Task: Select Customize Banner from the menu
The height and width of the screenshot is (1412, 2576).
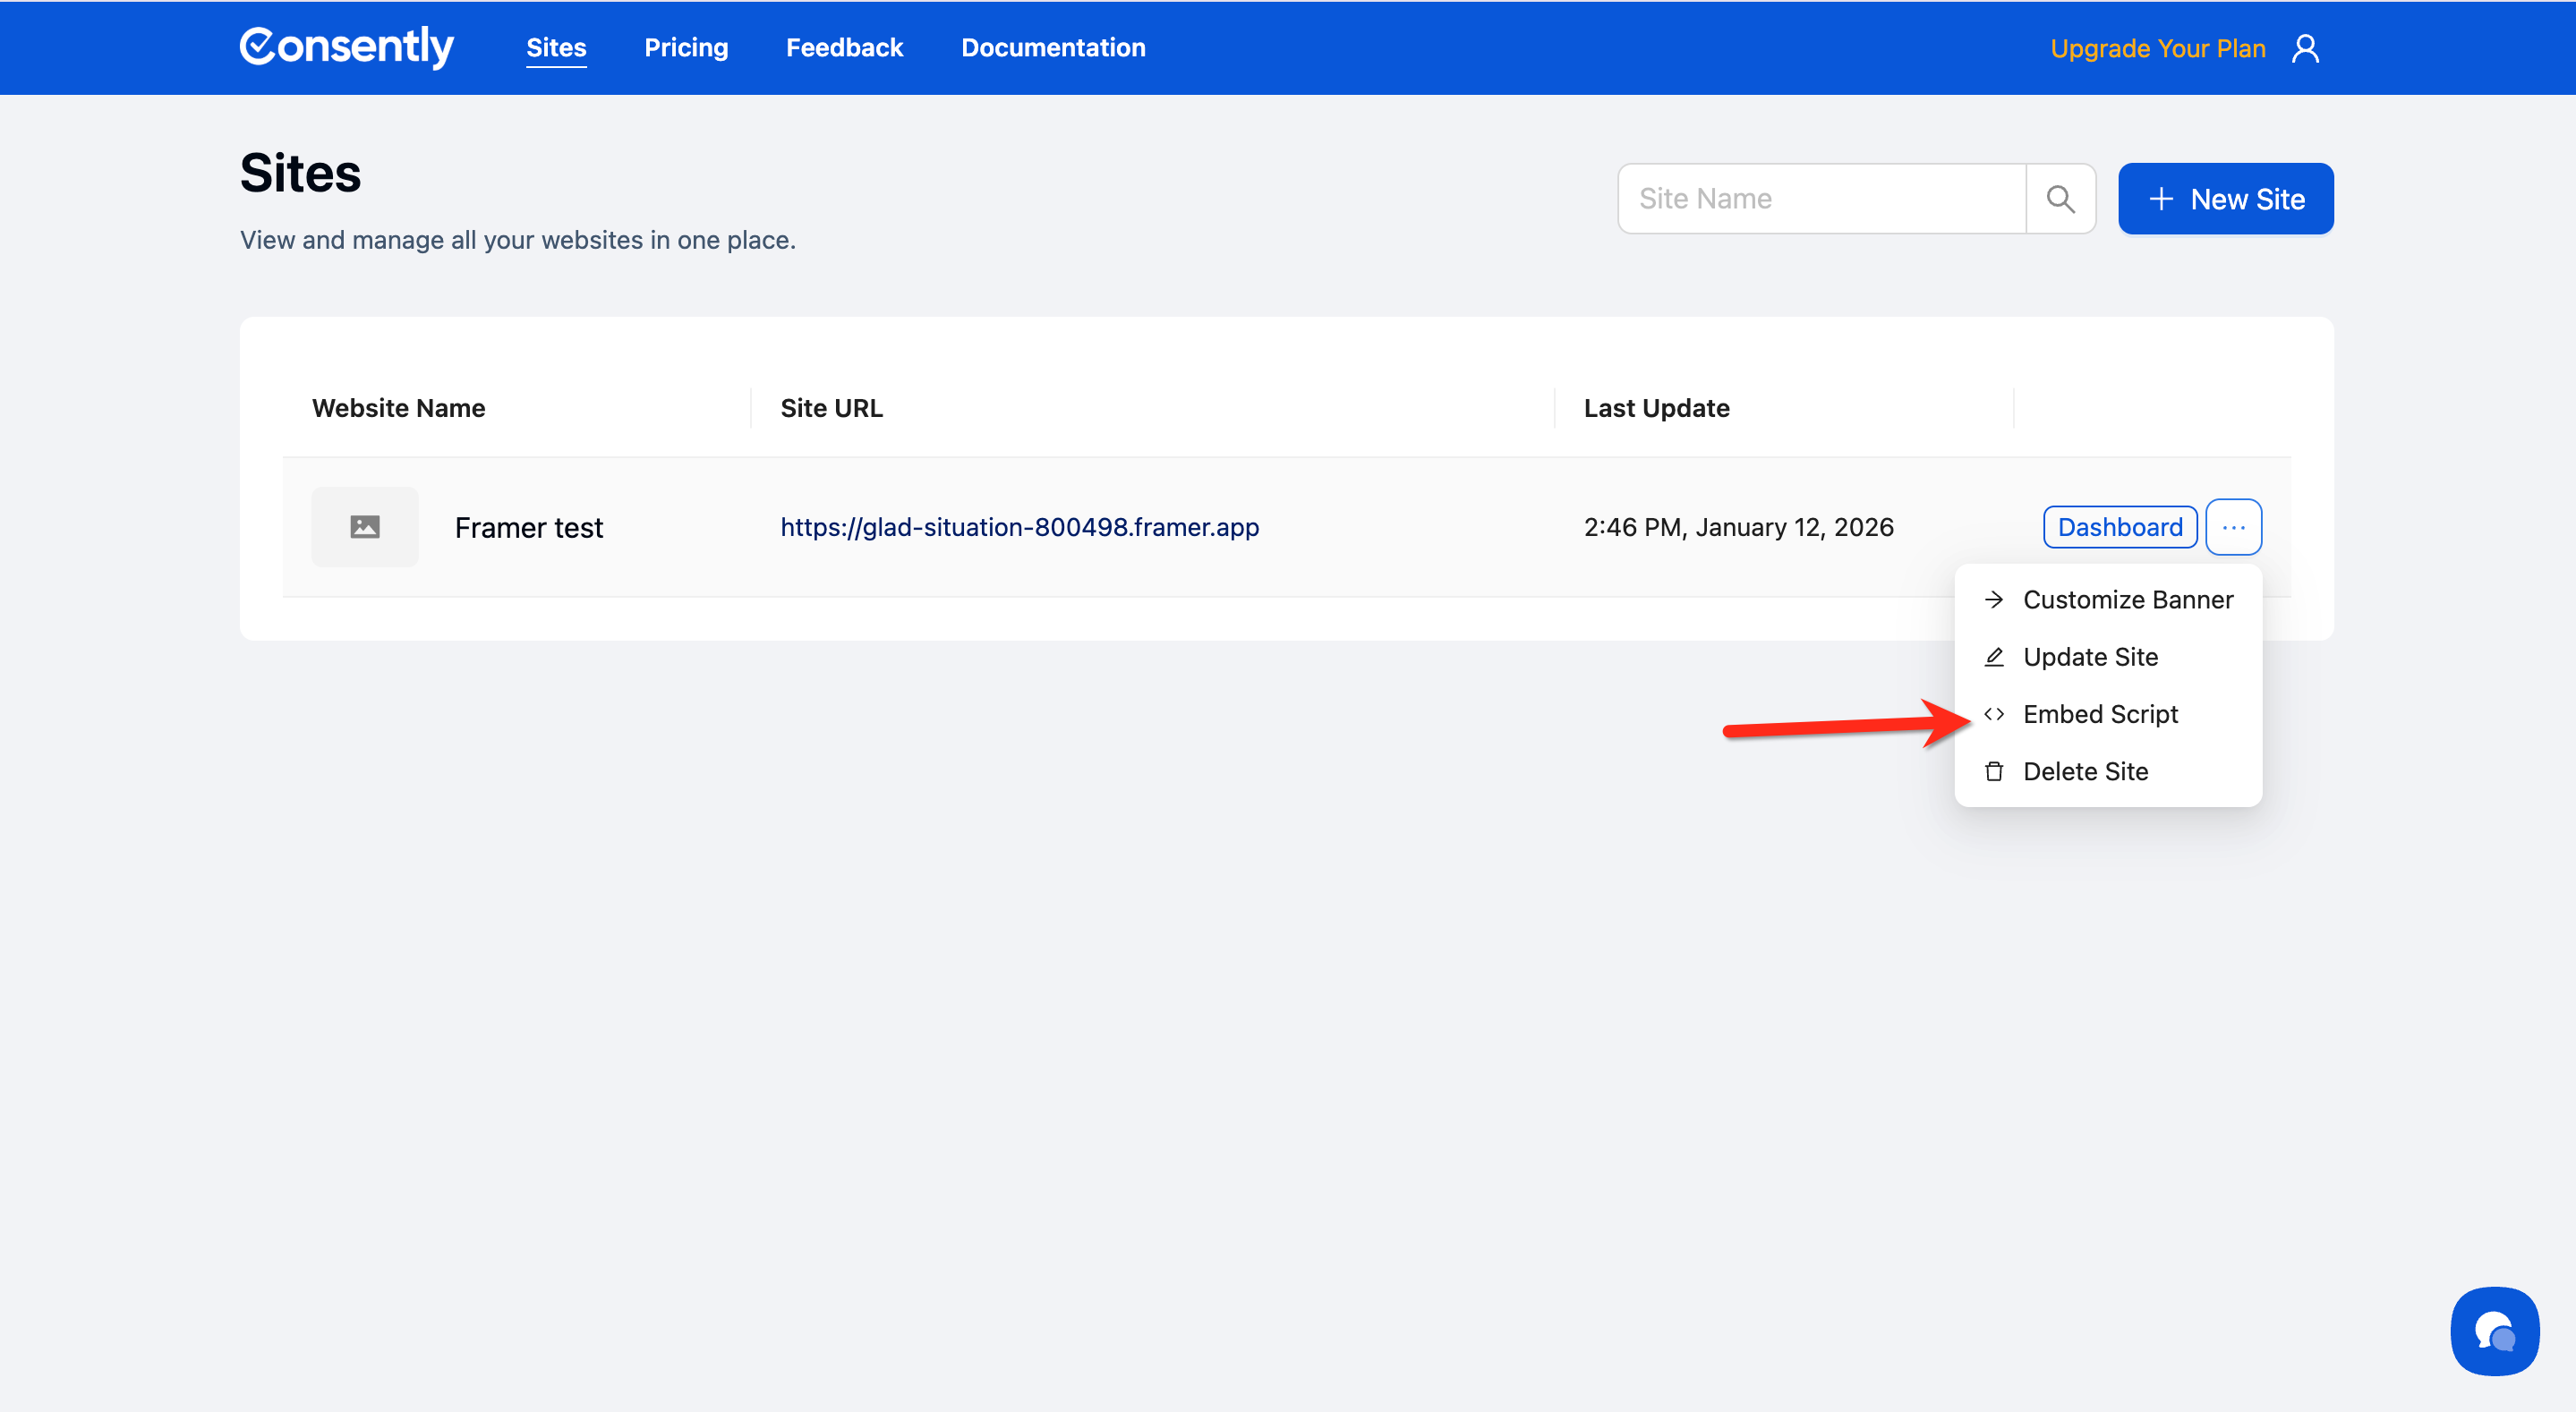Action: click(x=2127, y=599)
